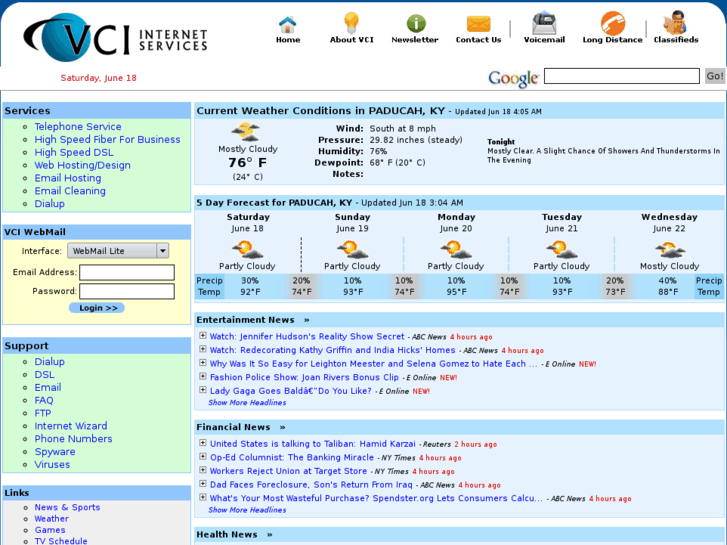Open the Telephone Service link
Image resolution: width=727 pixels, height=545 pixels.
click(78, 127)
